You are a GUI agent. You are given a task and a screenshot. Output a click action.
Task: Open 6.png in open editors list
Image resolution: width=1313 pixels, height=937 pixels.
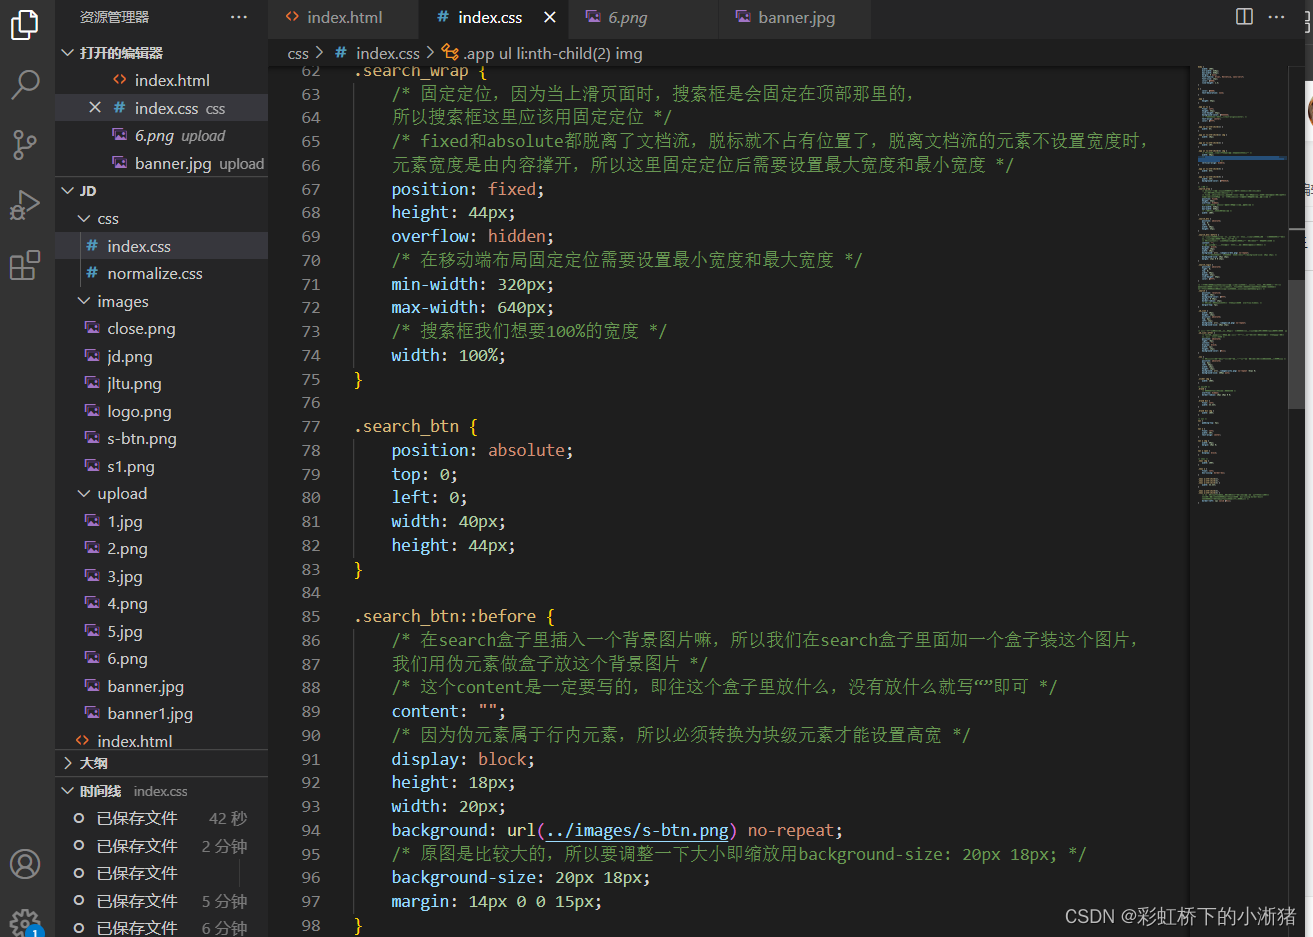(x=161, y=135)
